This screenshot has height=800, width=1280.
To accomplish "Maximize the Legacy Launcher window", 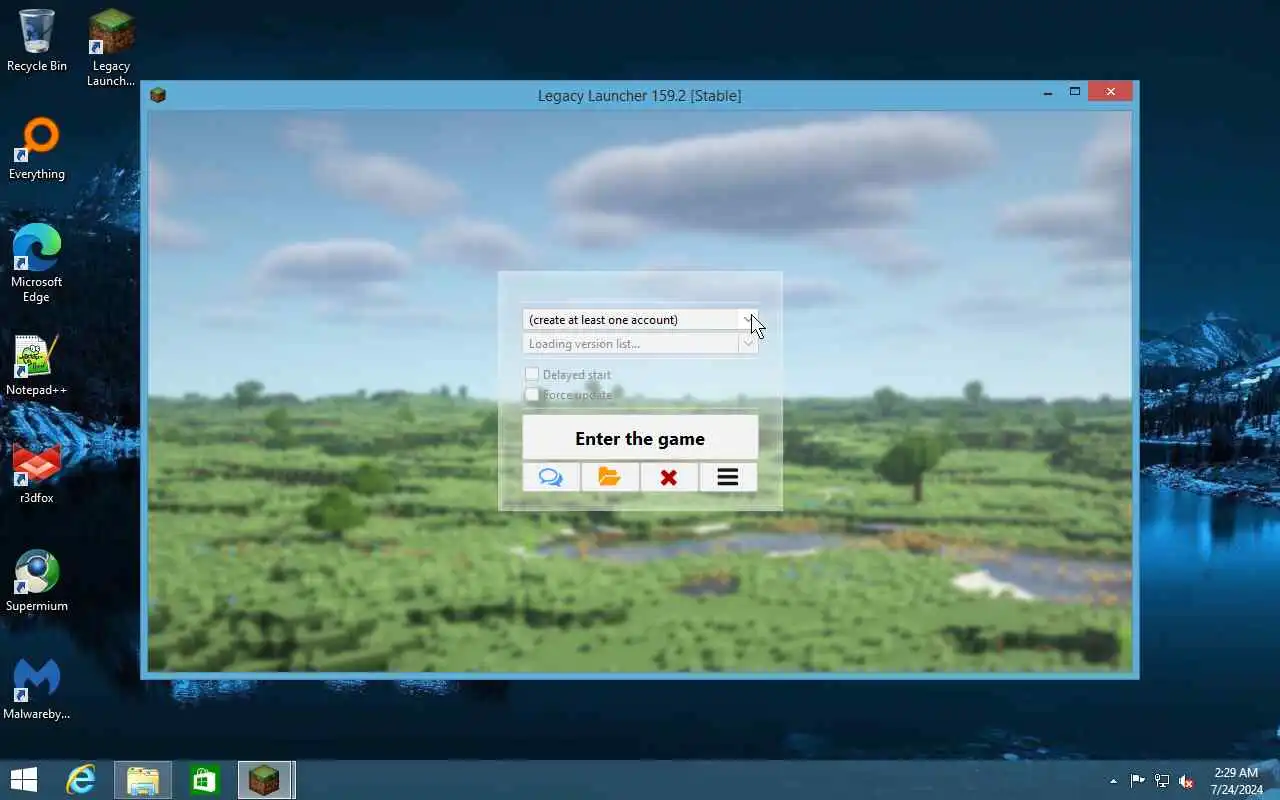I will 1075,92.
